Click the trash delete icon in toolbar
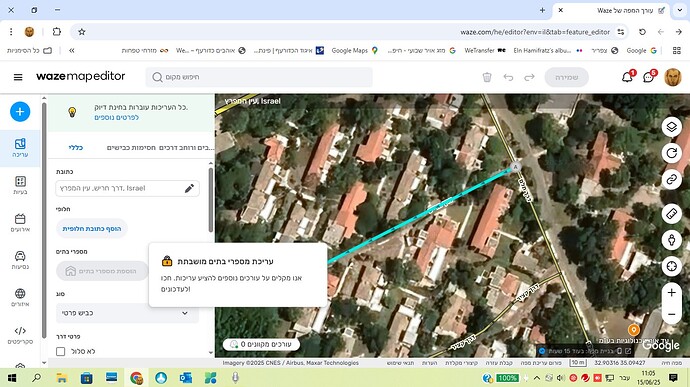This screenshot has height=387, width=690. (x=487, y=77)
